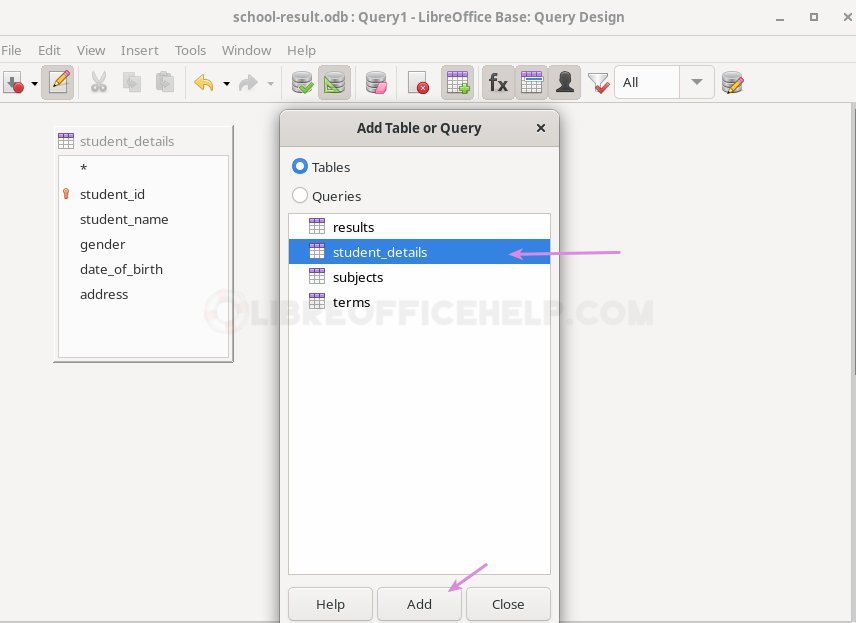The width and height of the screenshot is (856, 623).
Task: Select the Tables radio button
Action: tap(300, 167)
